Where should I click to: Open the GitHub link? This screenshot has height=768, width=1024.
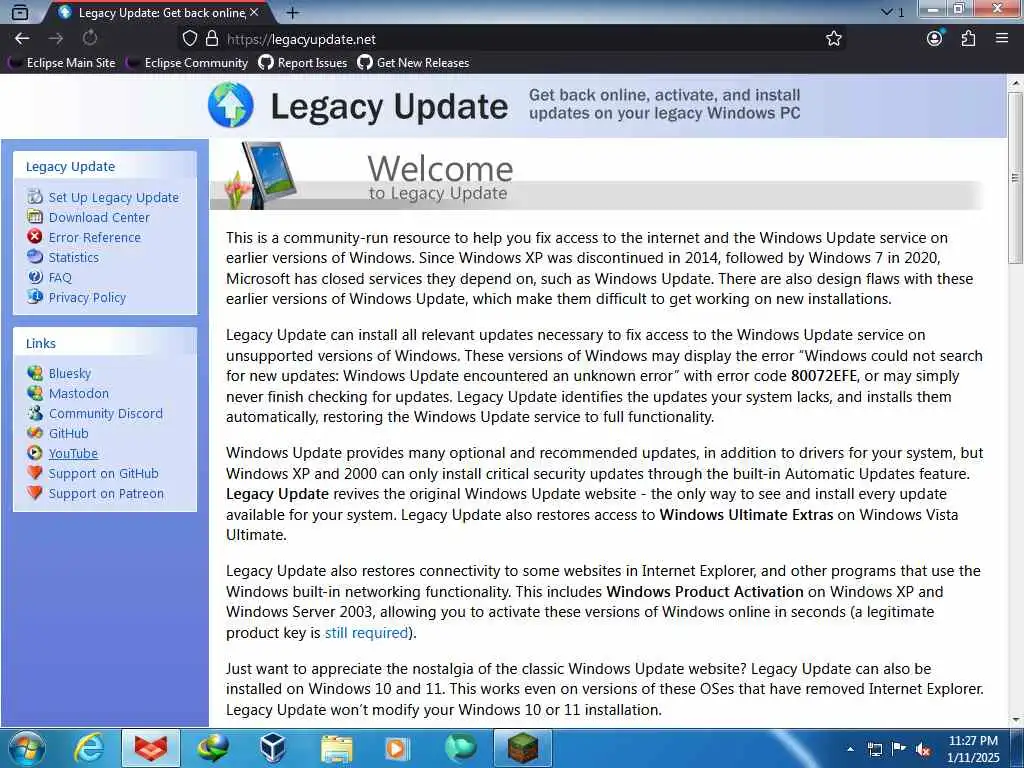(69, 434)
